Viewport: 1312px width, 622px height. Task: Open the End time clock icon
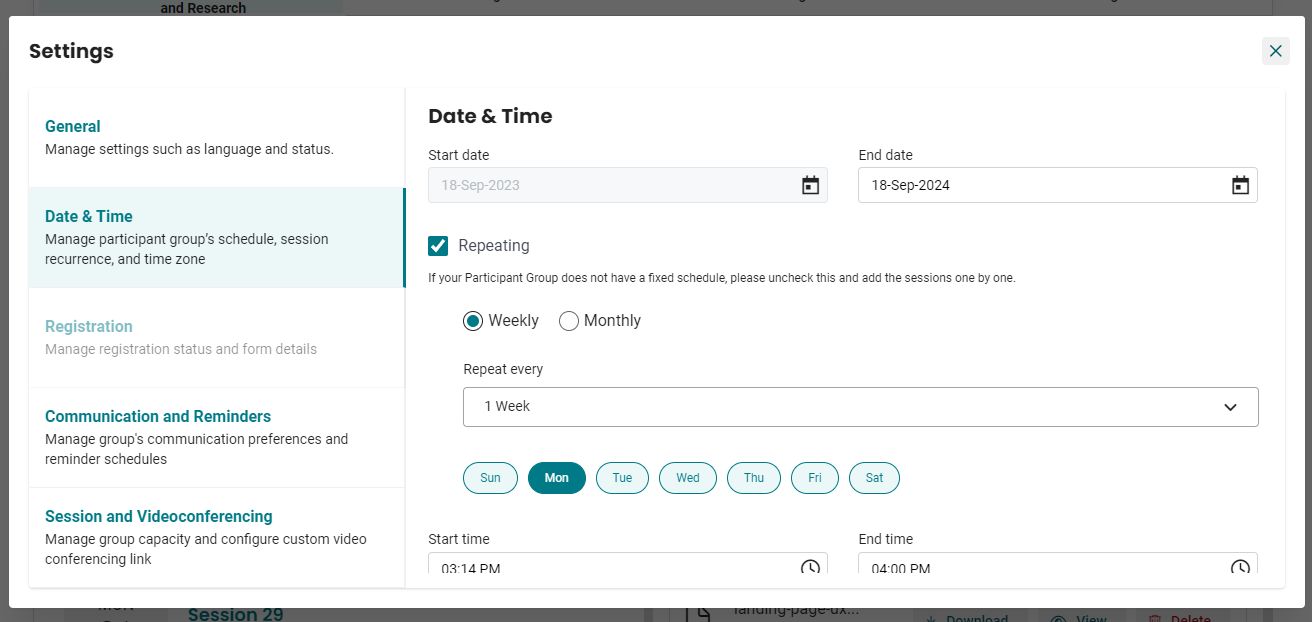click(1240, 566)
